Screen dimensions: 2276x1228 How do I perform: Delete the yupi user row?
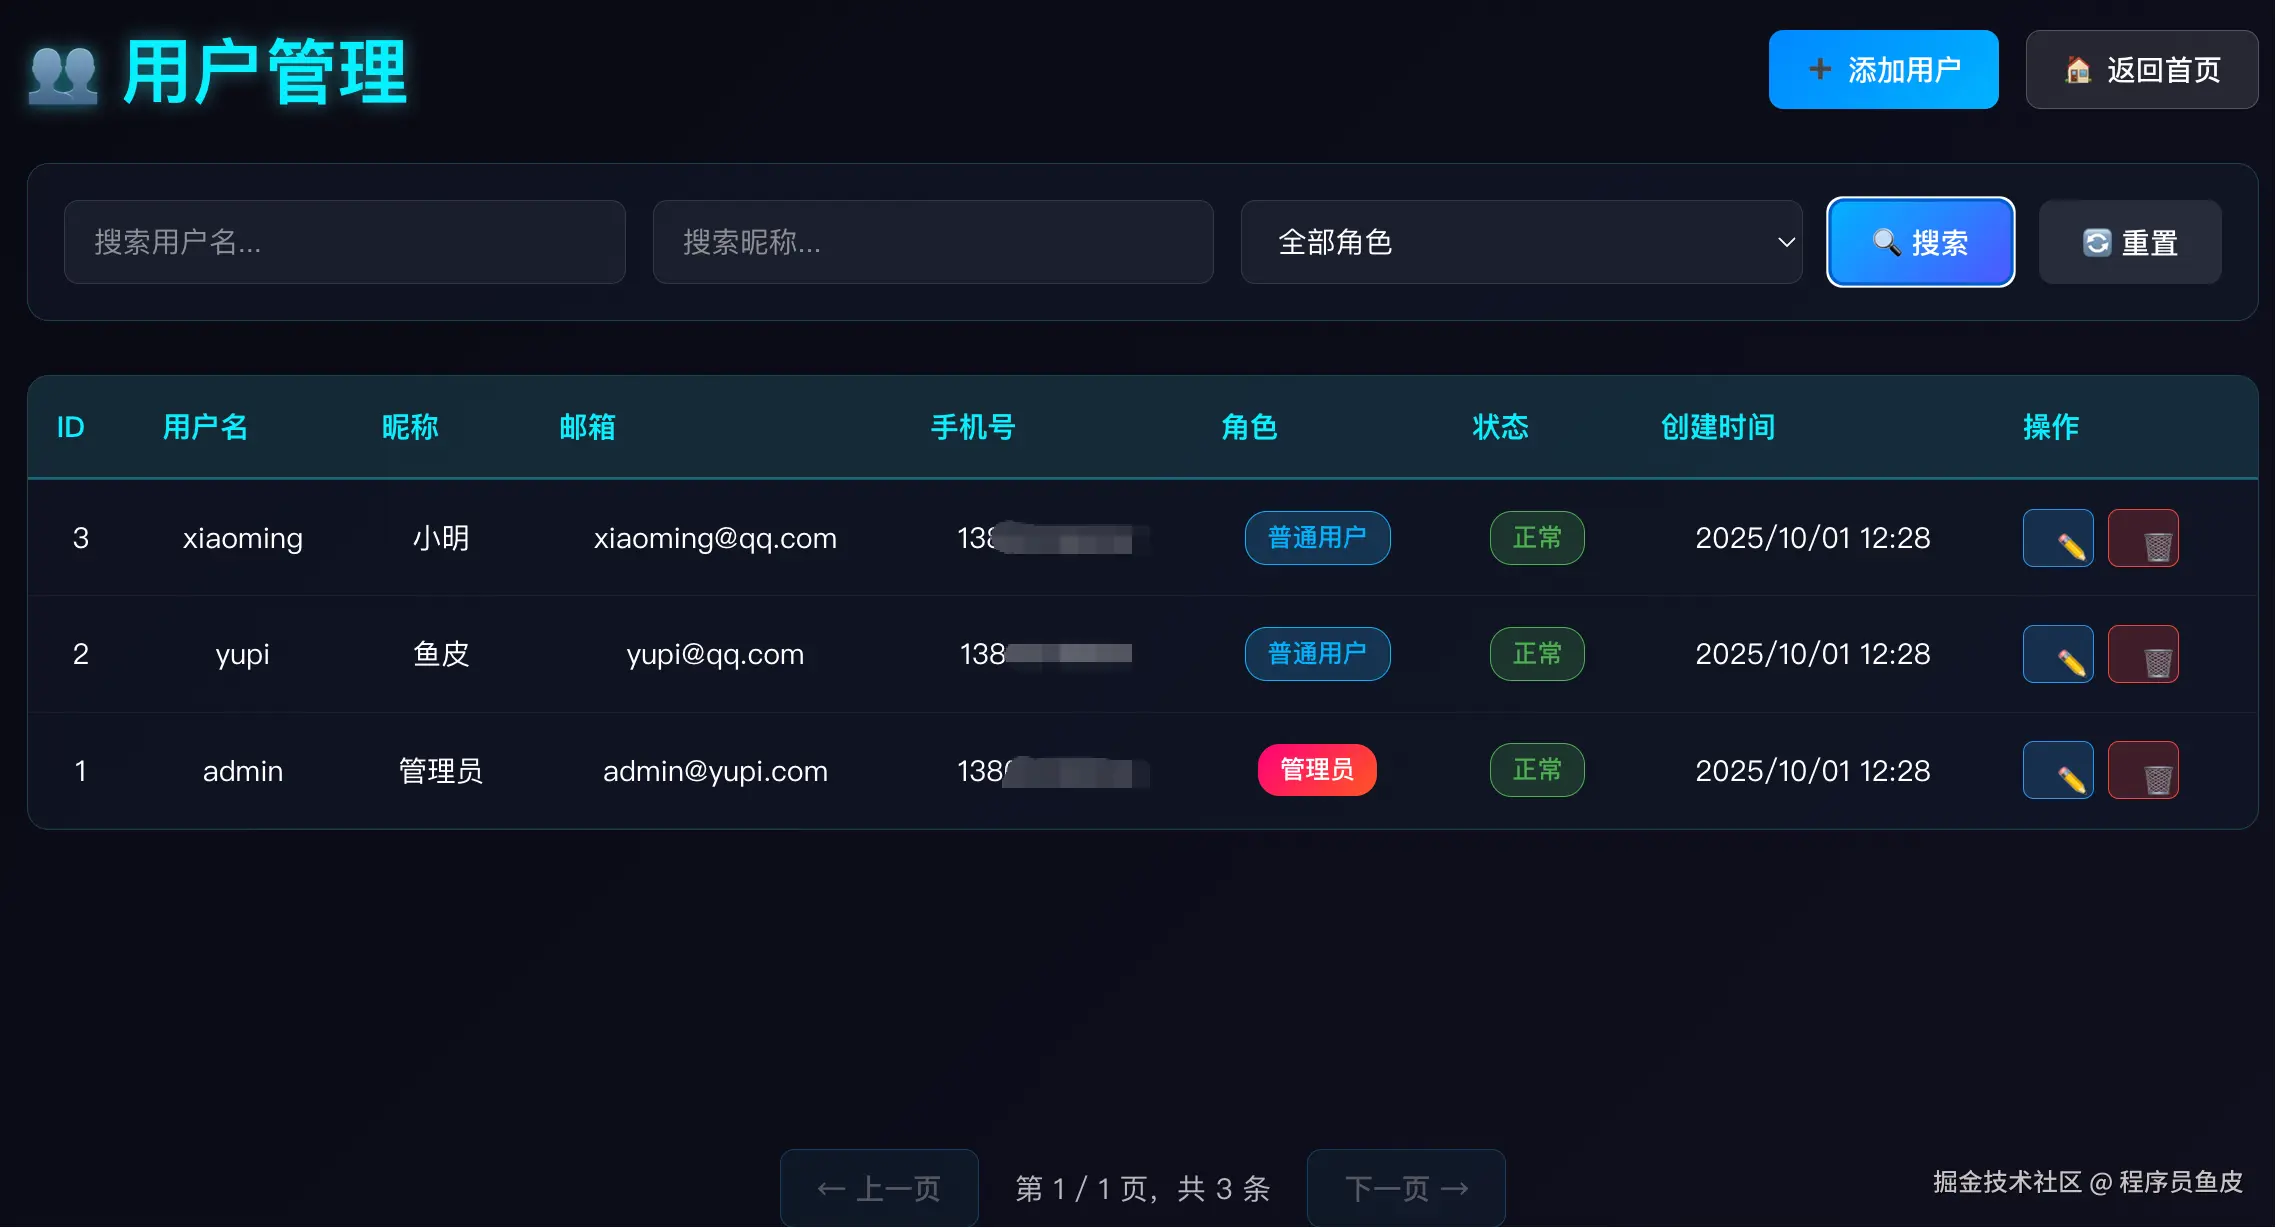click(2143, 654)
